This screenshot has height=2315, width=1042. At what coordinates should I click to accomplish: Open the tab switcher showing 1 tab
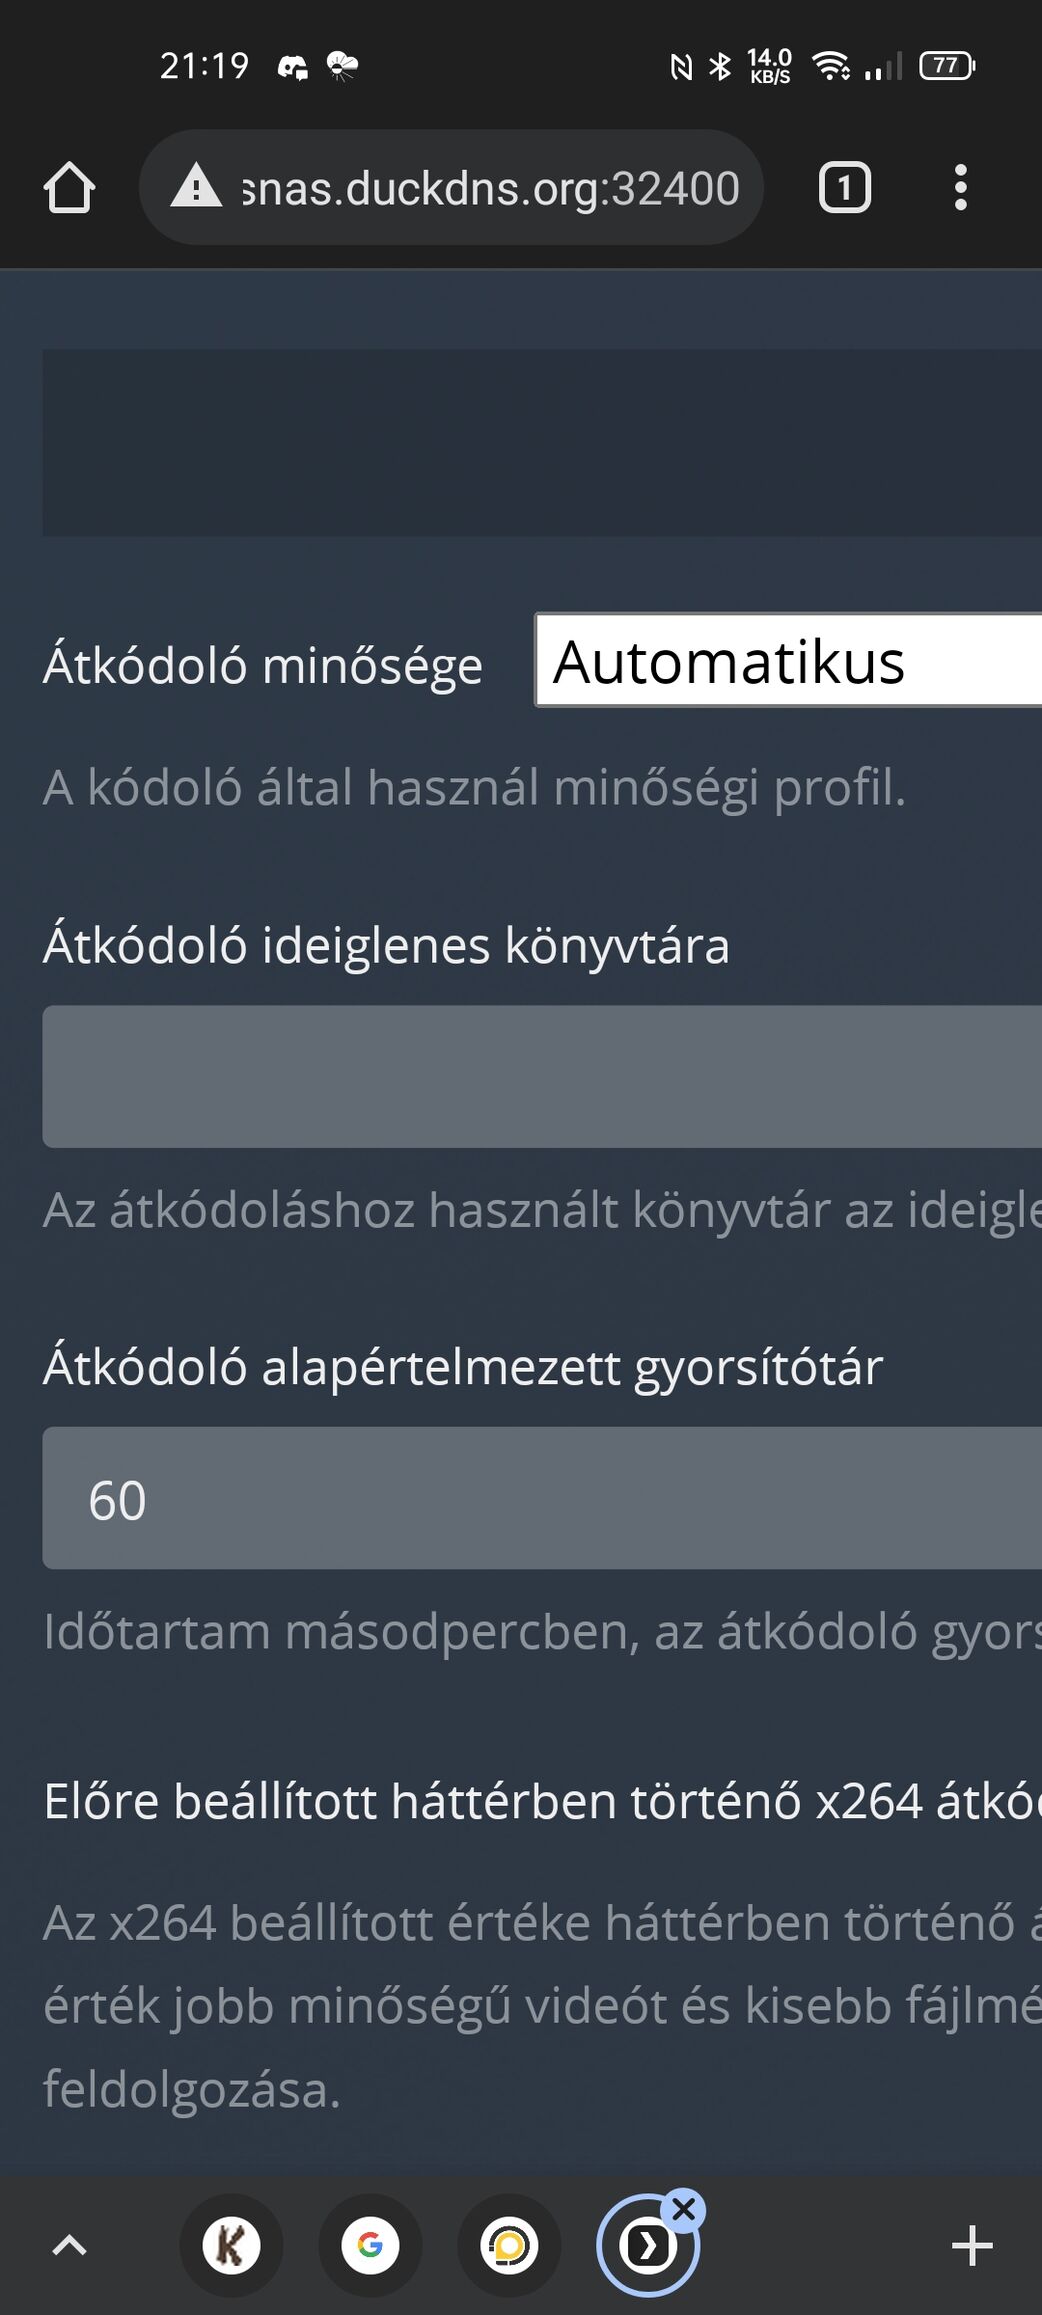845,188
